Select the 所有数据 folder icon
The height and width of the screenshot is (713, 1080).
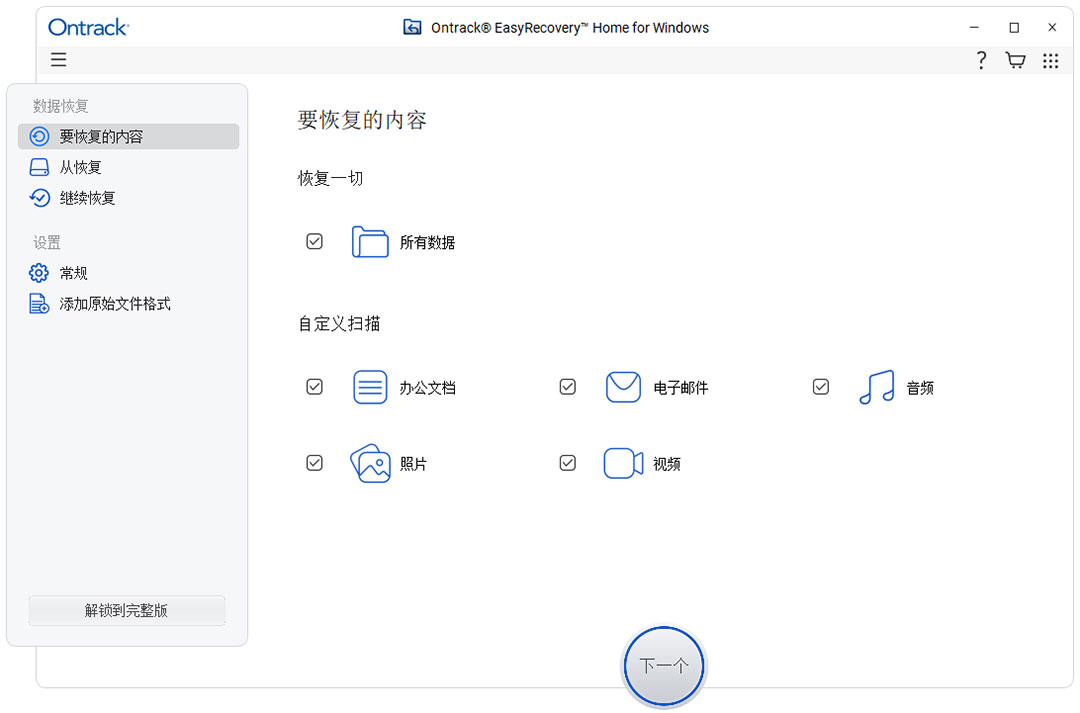(370, 241)
